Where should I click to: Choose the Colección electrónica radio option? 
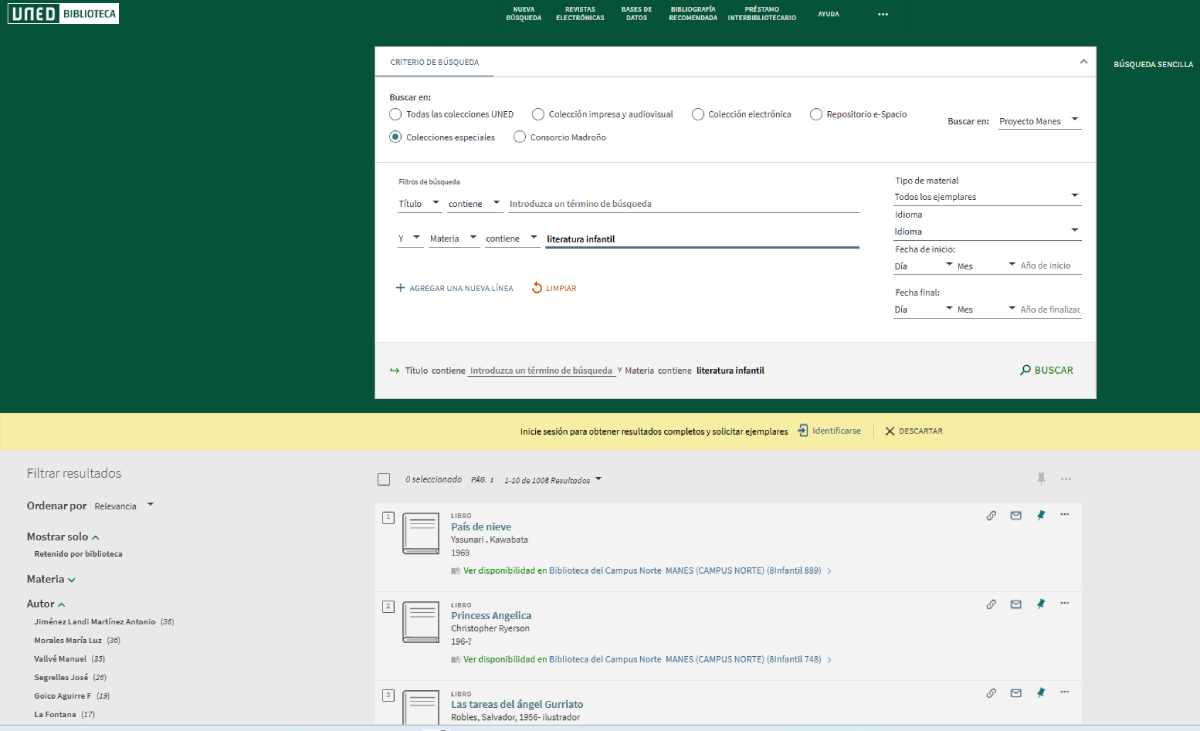click(698, 114)
